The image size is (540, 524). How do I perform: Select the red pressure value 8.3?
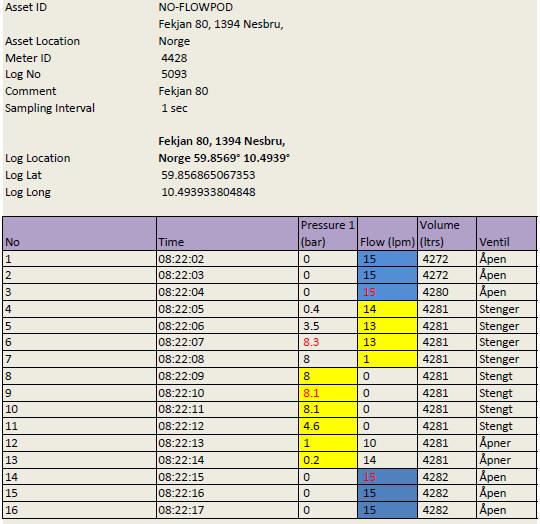click(x=328, y=342)
